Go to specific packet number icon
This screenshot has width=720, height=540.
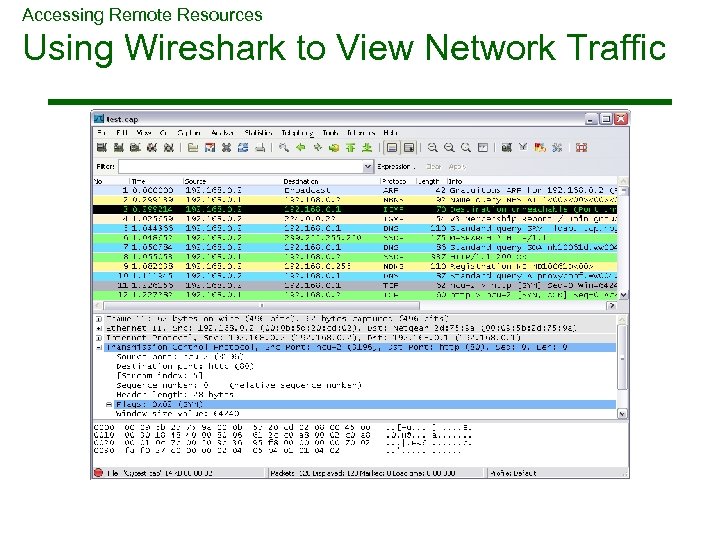[334, 147]
